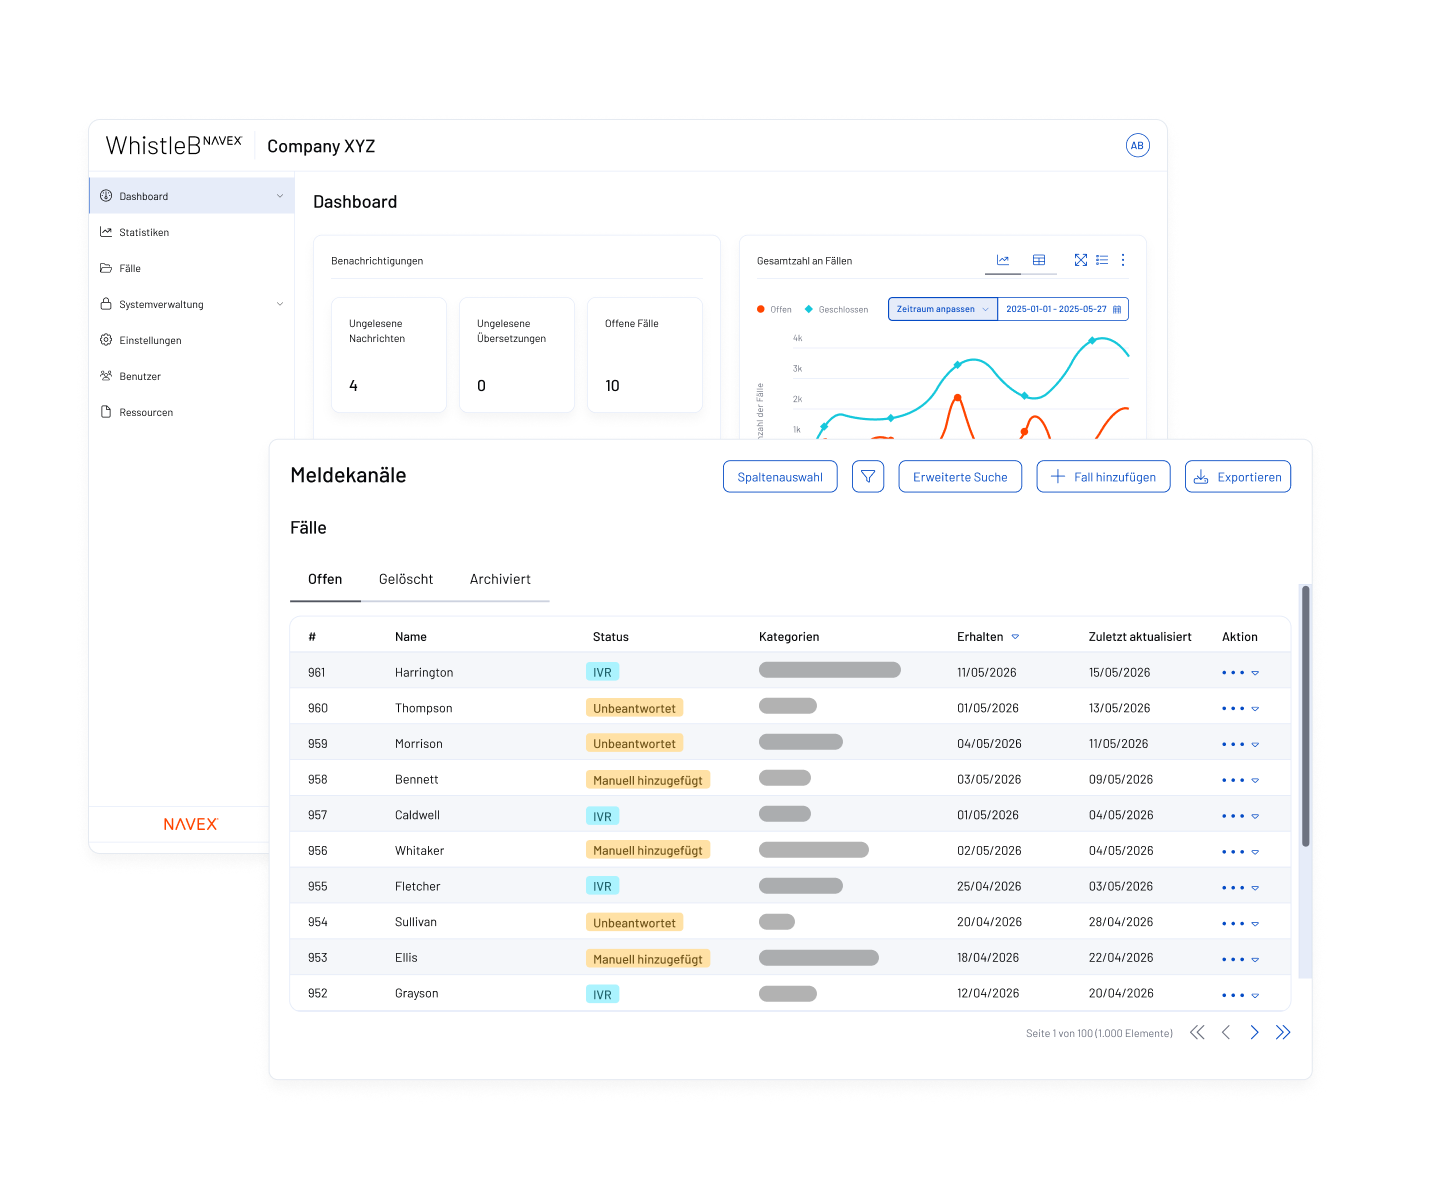Screen dimensions: 1440x1200
Task: Open action dropdown arrow for Morrison row
Action: (1255, 745)
